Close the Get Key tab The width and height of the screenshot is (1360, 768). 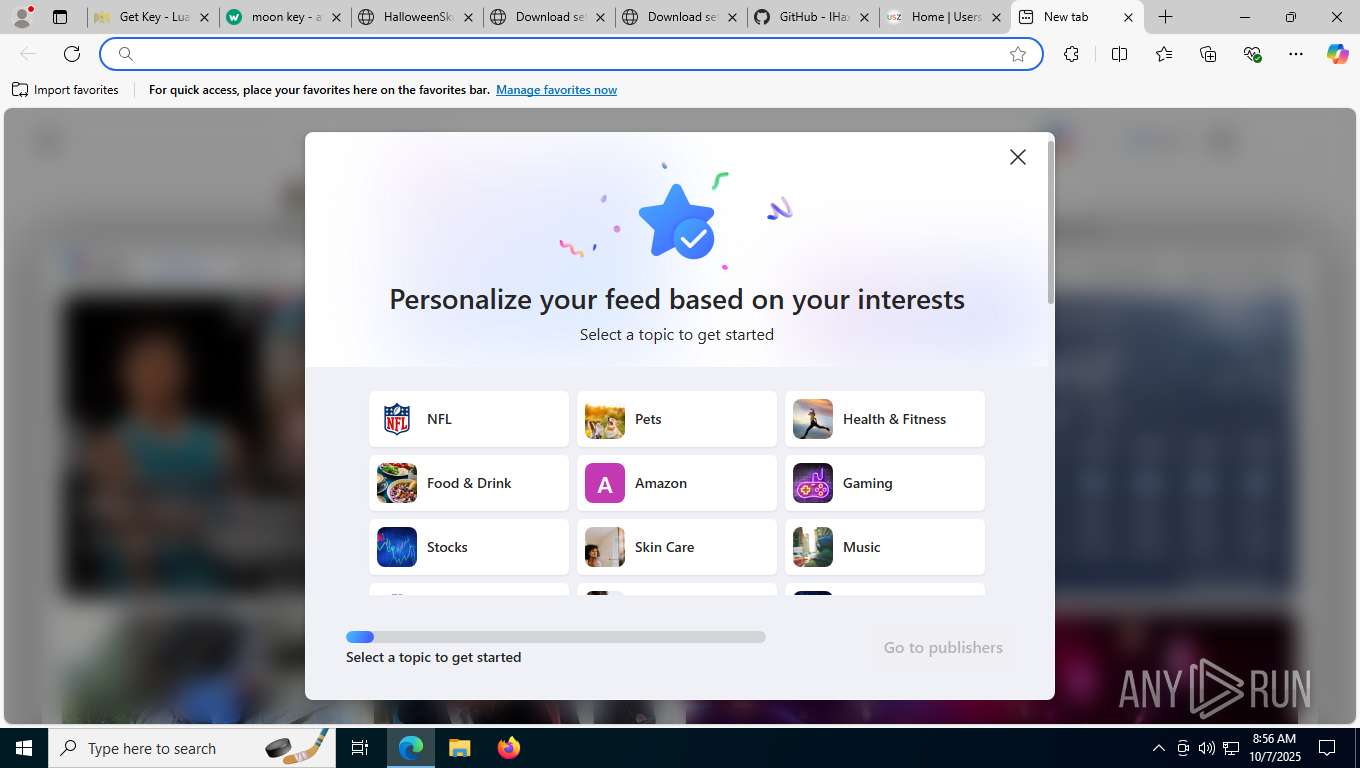pos(204,17)
